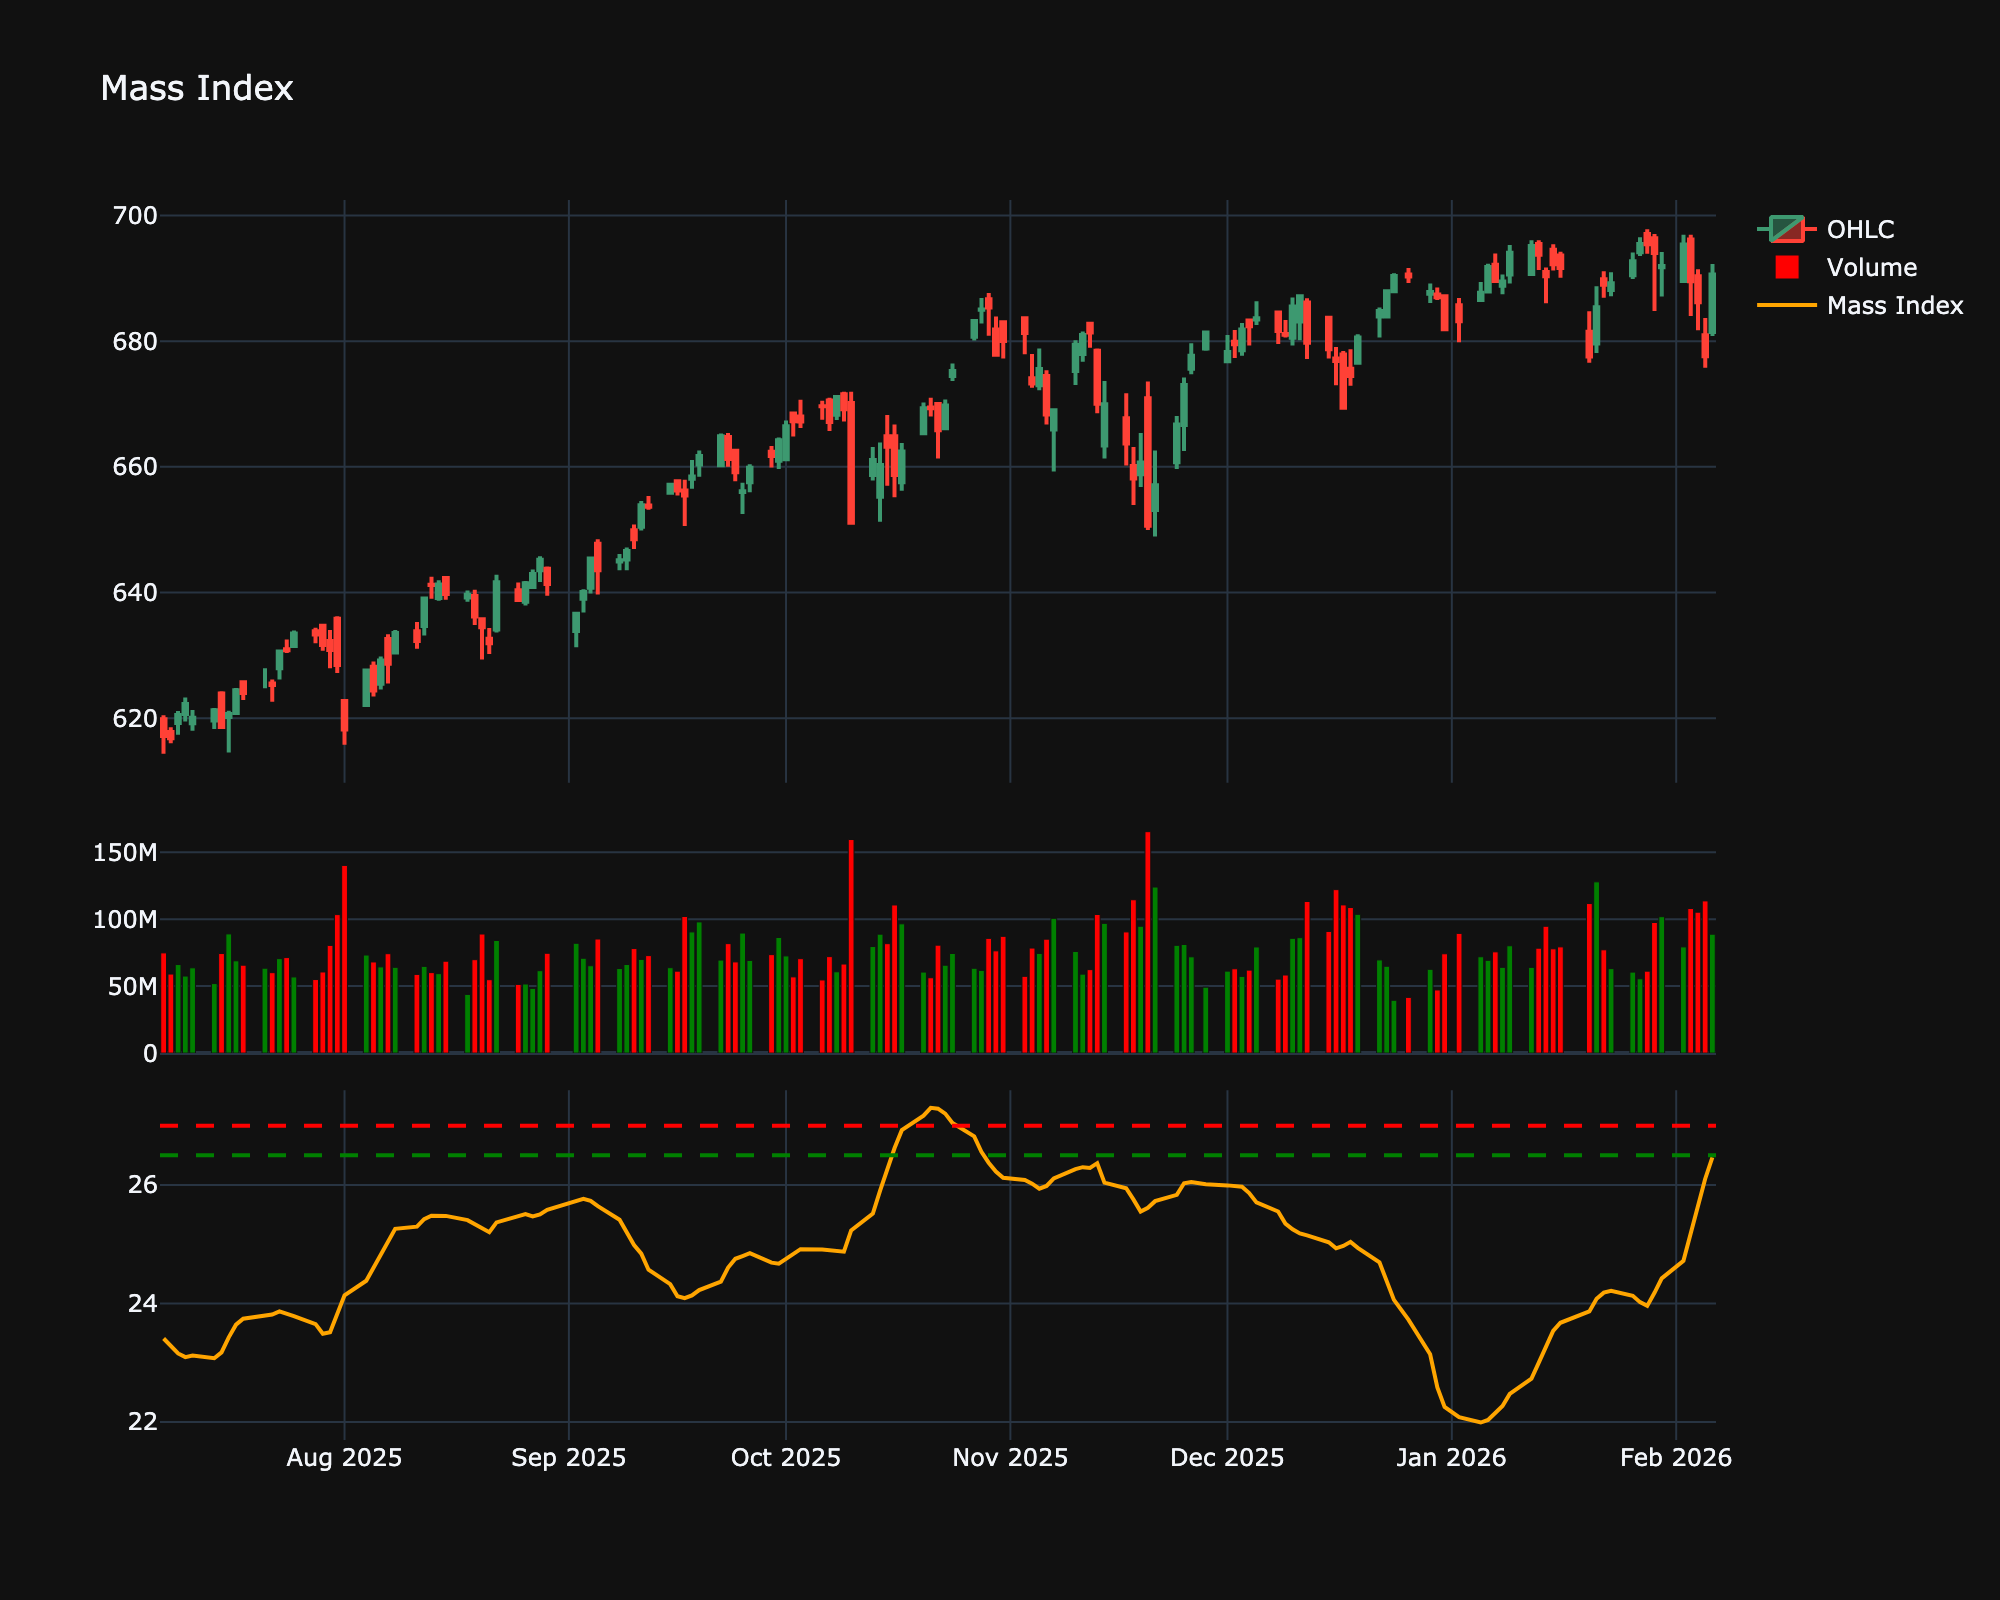Hide Volume trace via legend text

click(x=1871, y=267)
